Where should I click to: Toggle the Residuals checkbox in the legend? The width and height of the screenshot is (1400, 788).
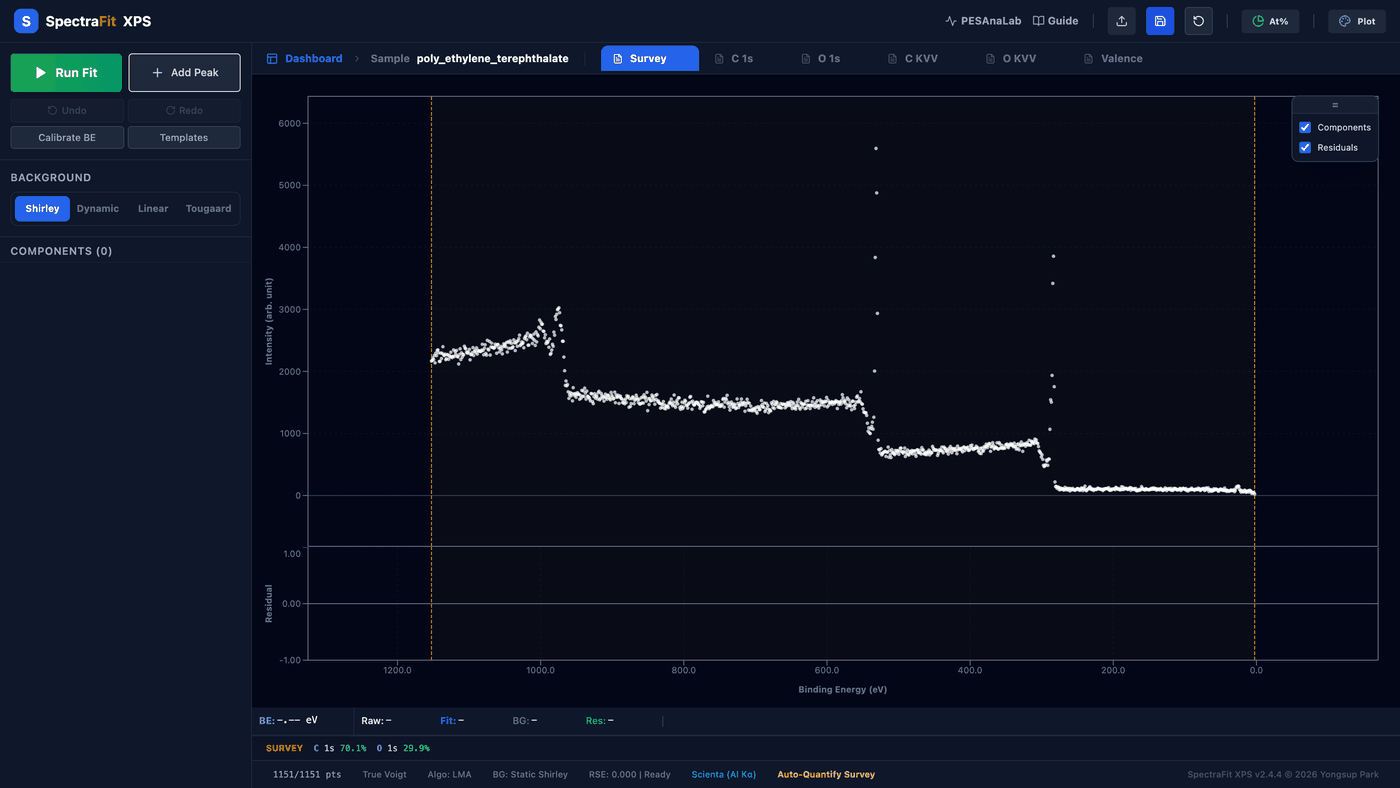(1305, 148)
